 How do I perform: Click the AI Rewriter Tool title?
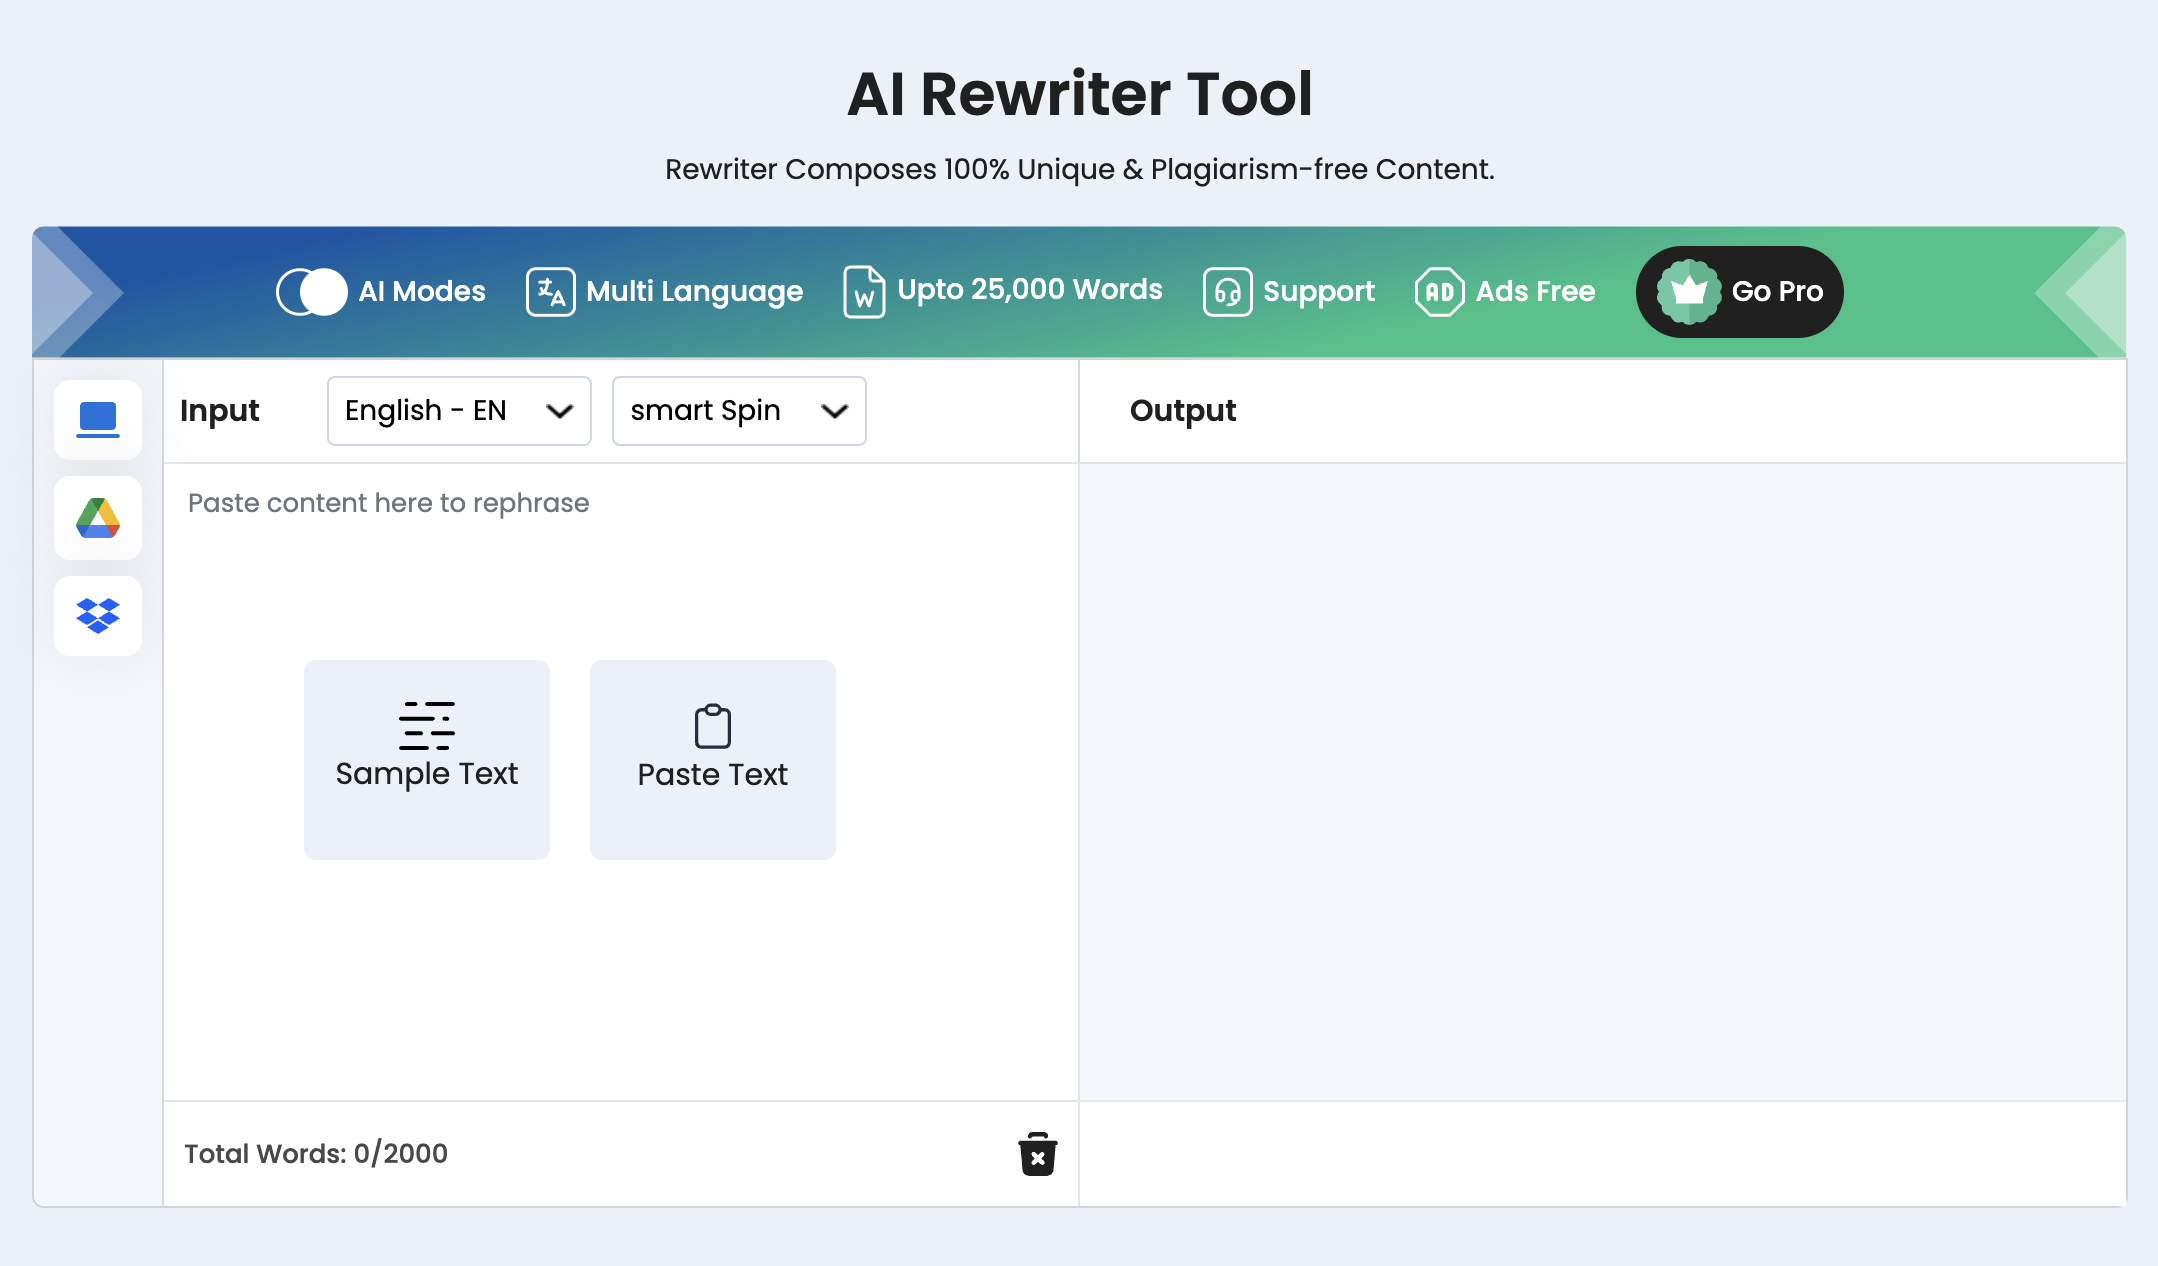(x=1080, y=94)
